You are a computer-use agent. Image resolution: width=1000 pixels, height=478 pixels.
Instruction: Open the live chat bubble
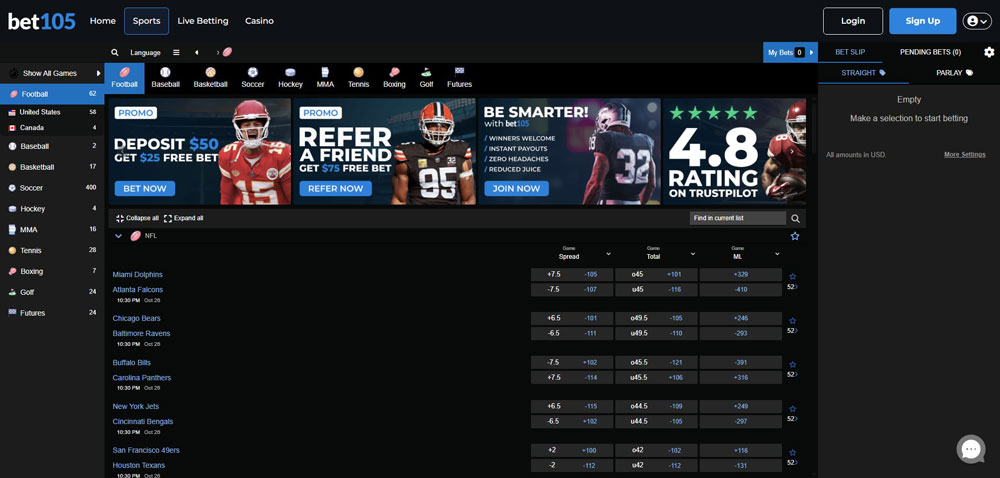[x=970, y=450]
